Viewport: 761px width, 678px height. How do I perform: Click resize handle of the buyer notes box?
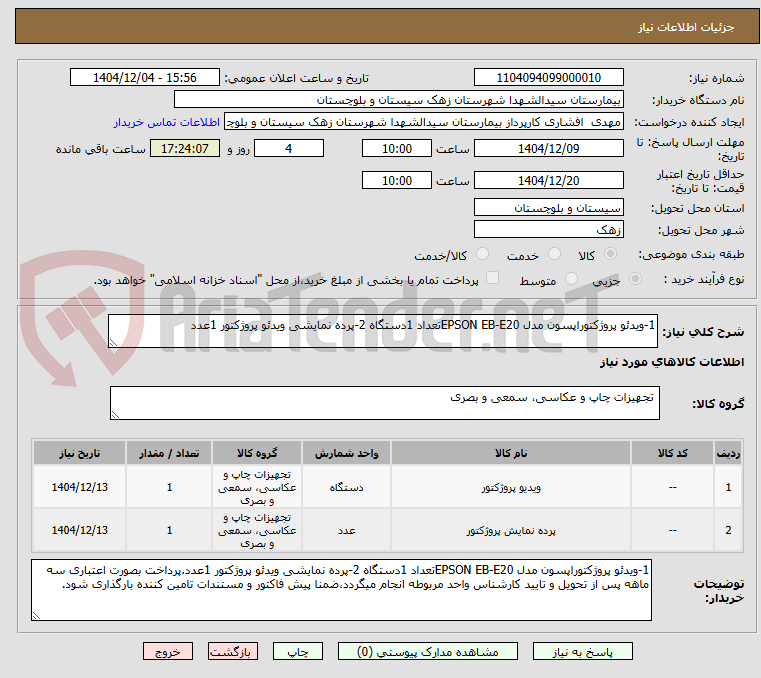point(37,615)
